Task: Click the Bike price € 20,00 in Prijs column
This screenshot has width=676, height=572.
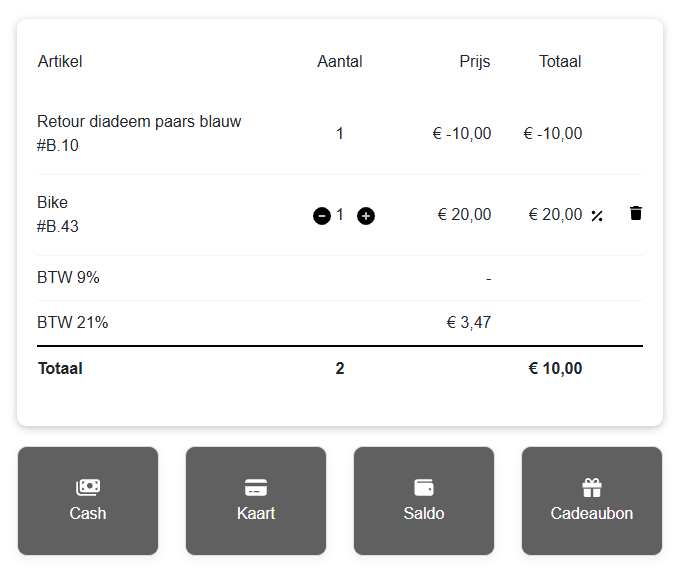Action: pyautogui.click(x=464, y=214)
